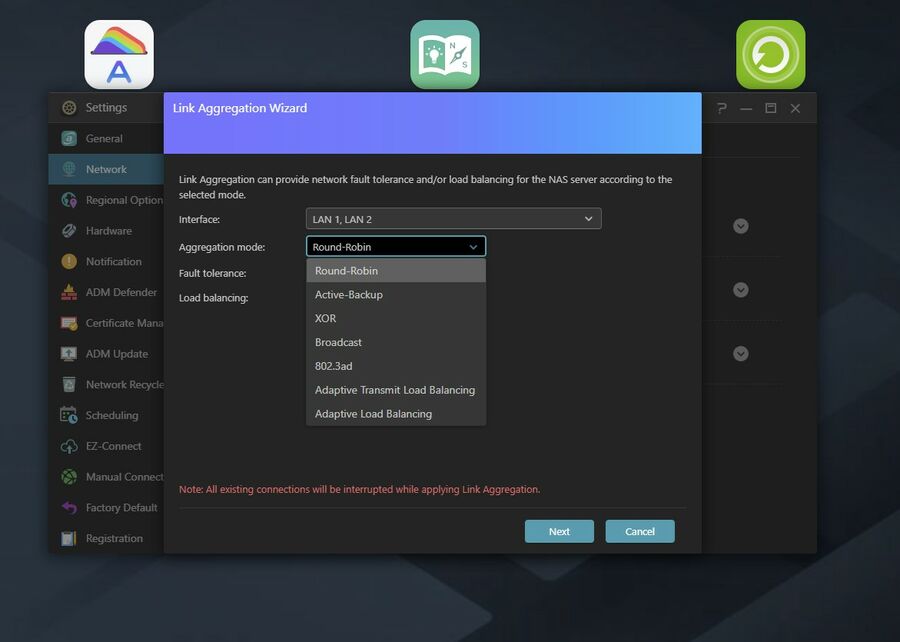Viewport: 900px width, 642px height.
Task: Open the rainbow cloud app on desktop
Action: [x=119, y=55]
